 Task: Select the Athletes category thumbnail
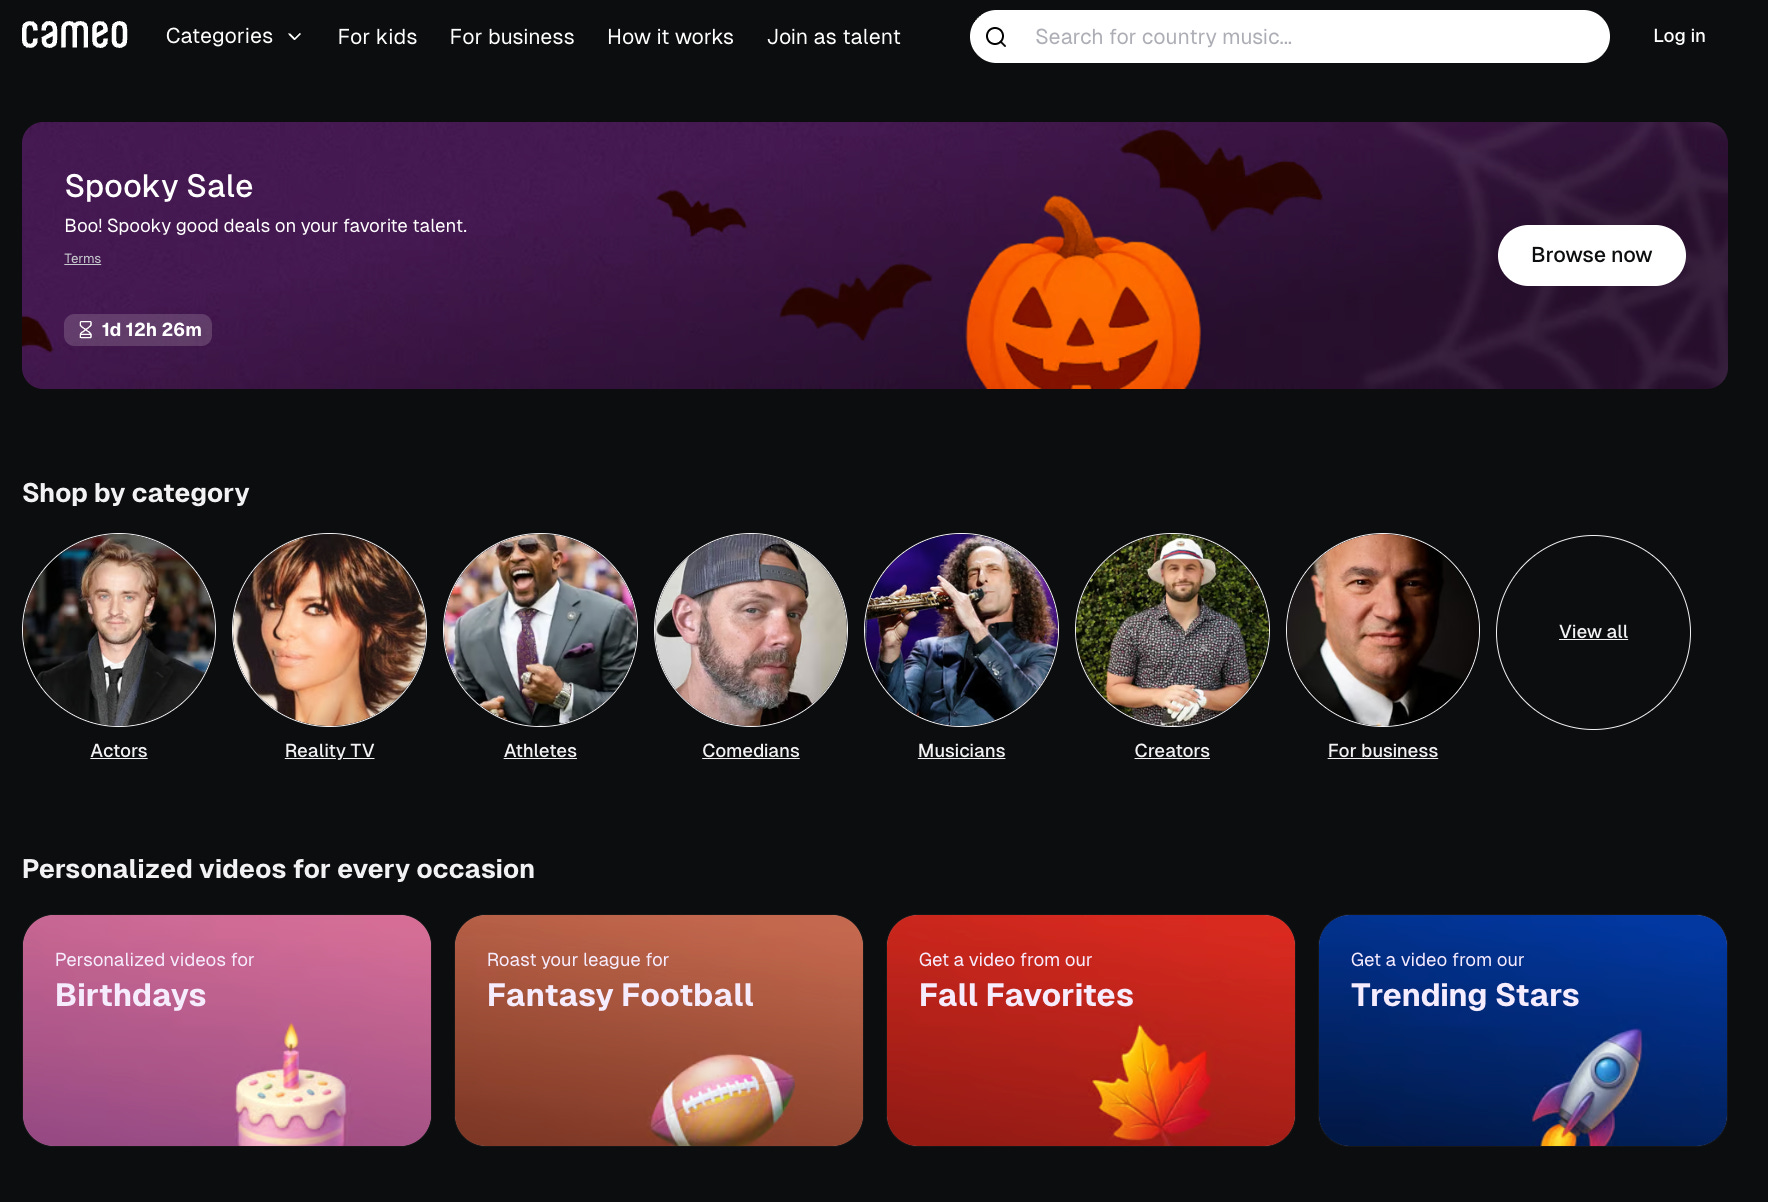point(540,630)
